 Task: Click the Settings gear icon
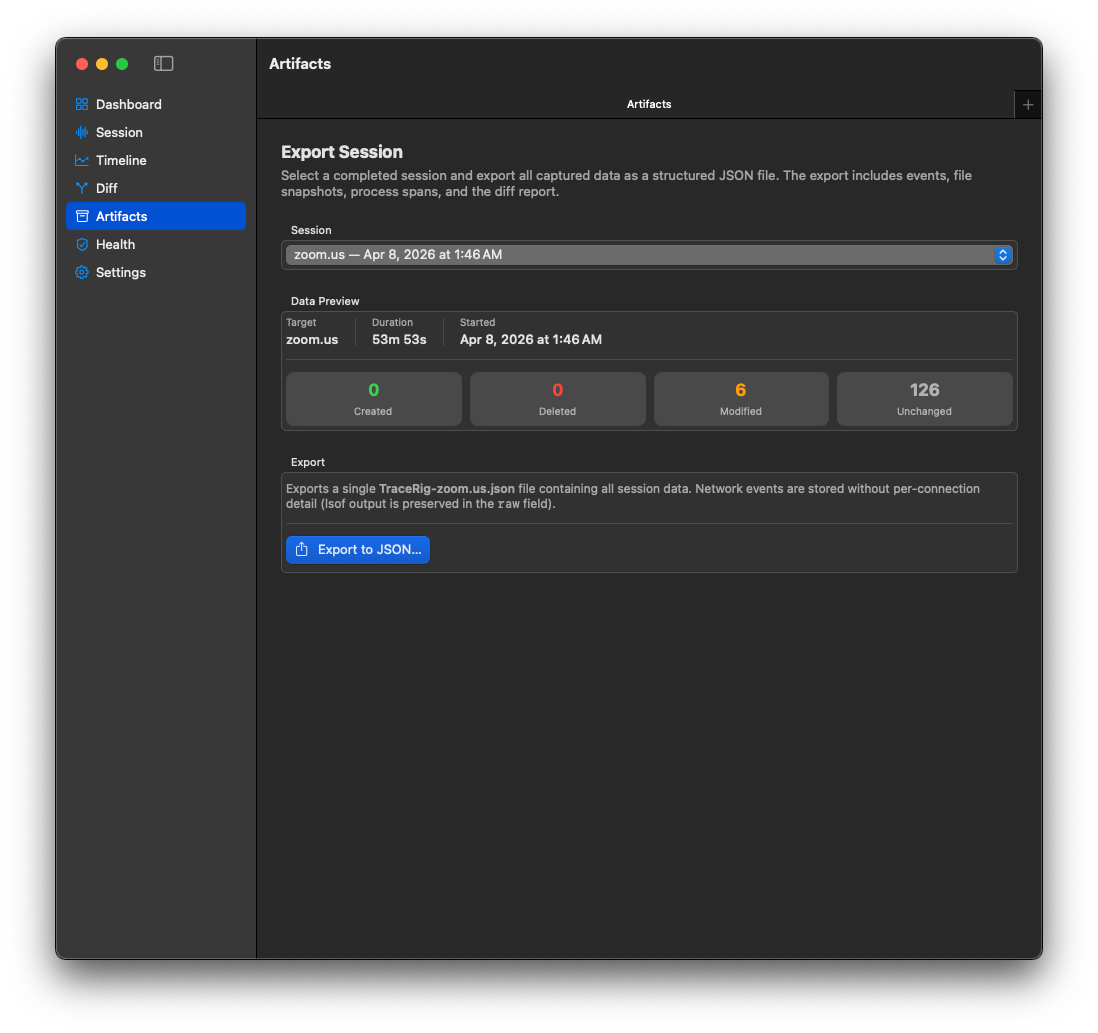point(81,272)
